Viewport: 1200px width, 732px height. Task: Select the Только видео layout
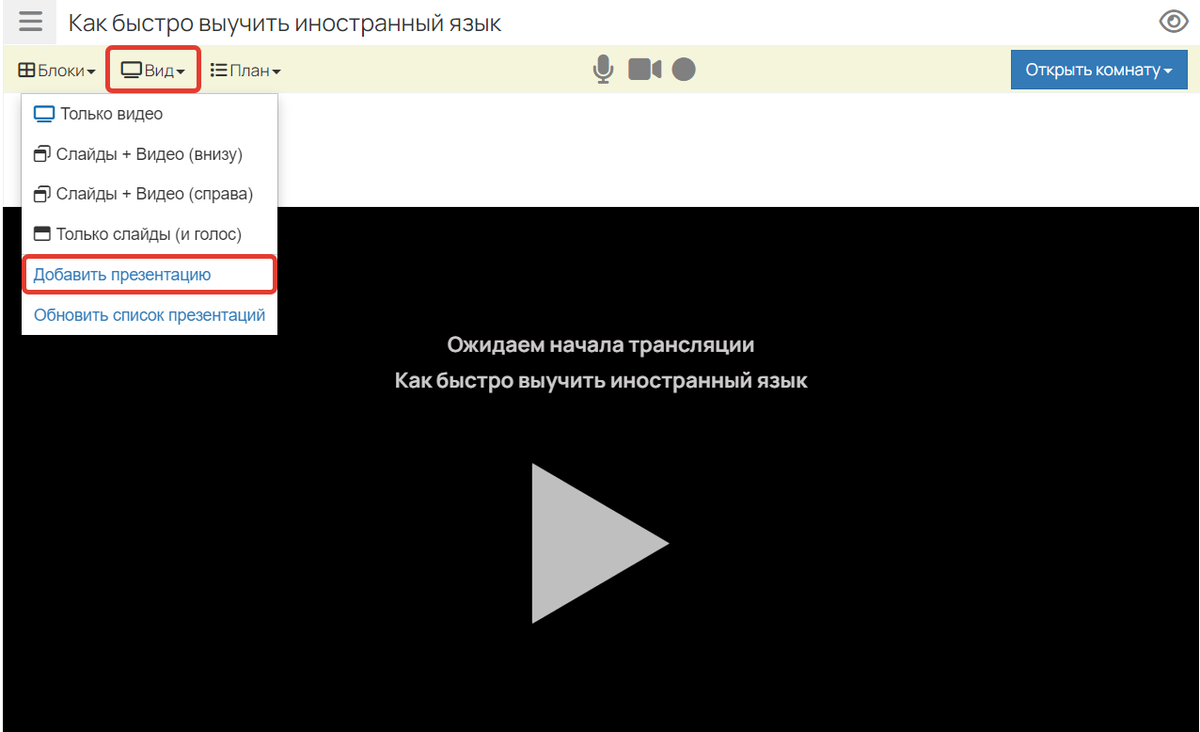[x=110, y=114]
